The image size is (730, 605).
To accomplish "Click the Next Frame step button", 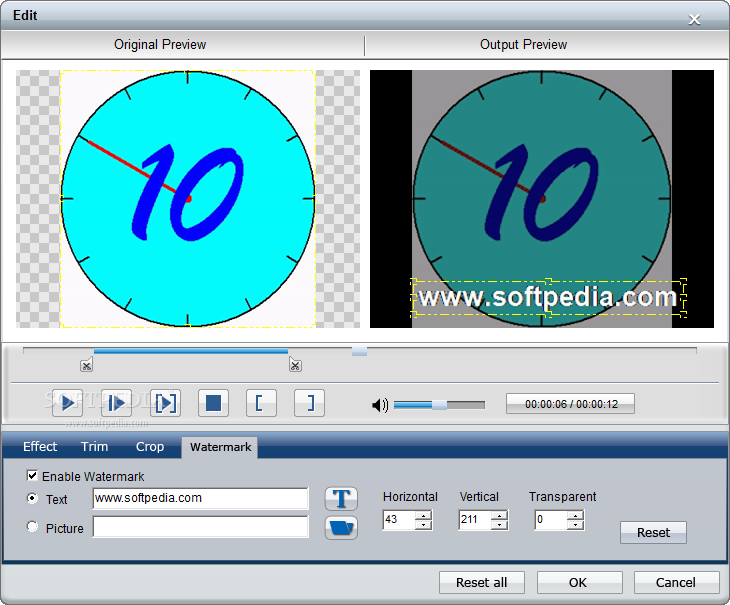I will click(116, 403).
